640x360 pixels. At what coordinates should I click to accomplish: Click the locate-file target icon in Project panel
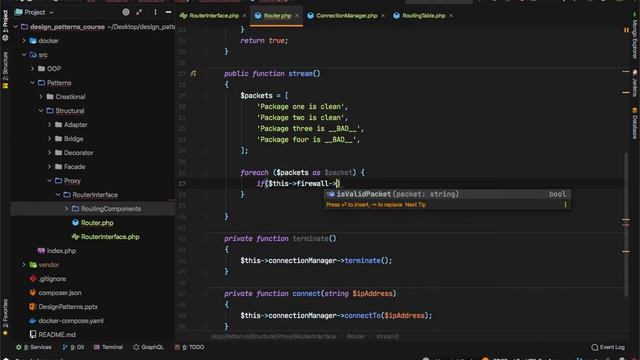click(126, 12)
